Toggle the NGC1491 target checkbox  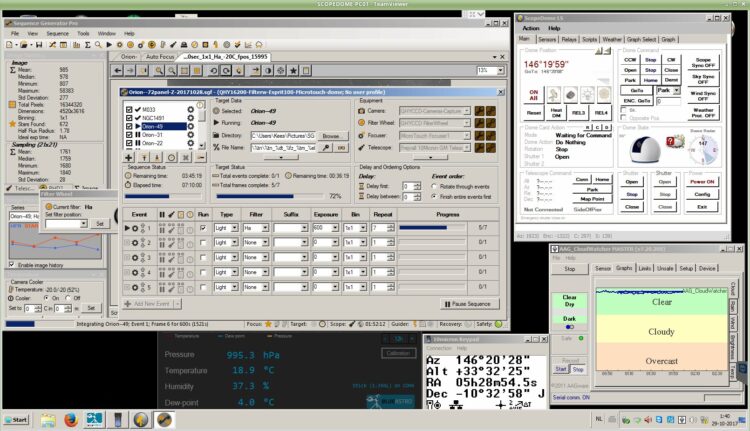[129, 118]
